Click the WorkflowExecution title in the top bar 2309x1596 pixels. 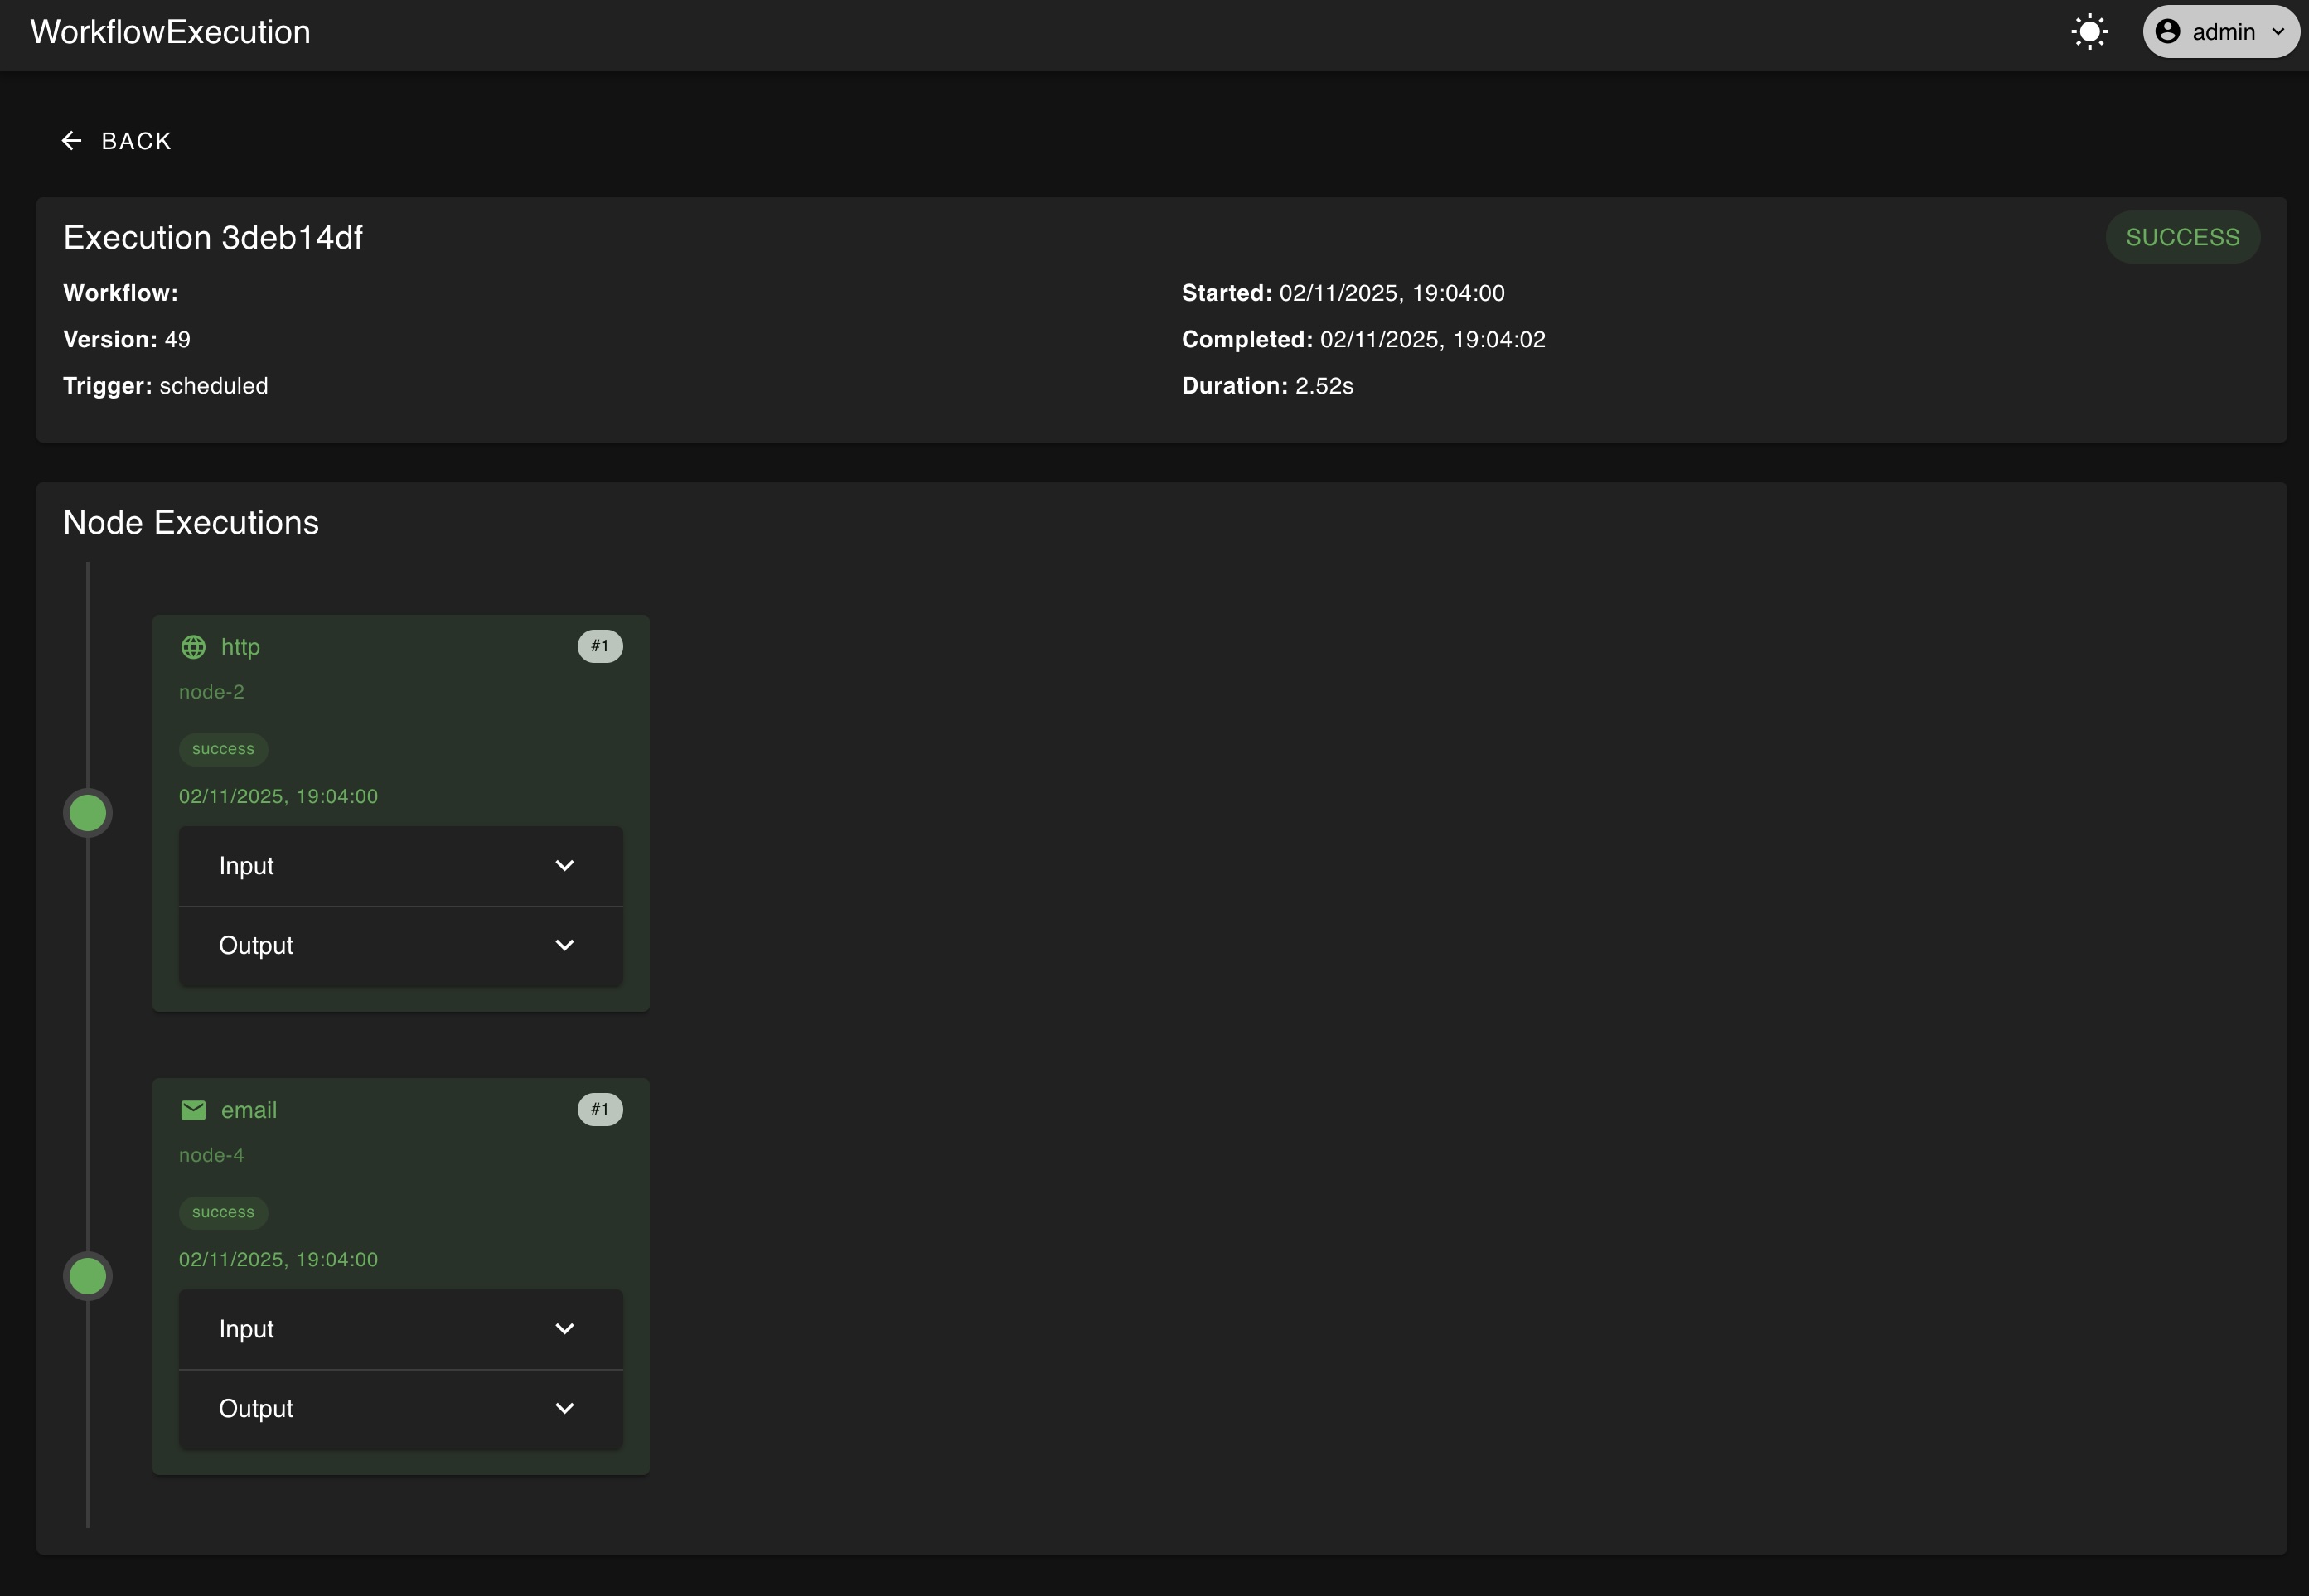coord(169,31)
